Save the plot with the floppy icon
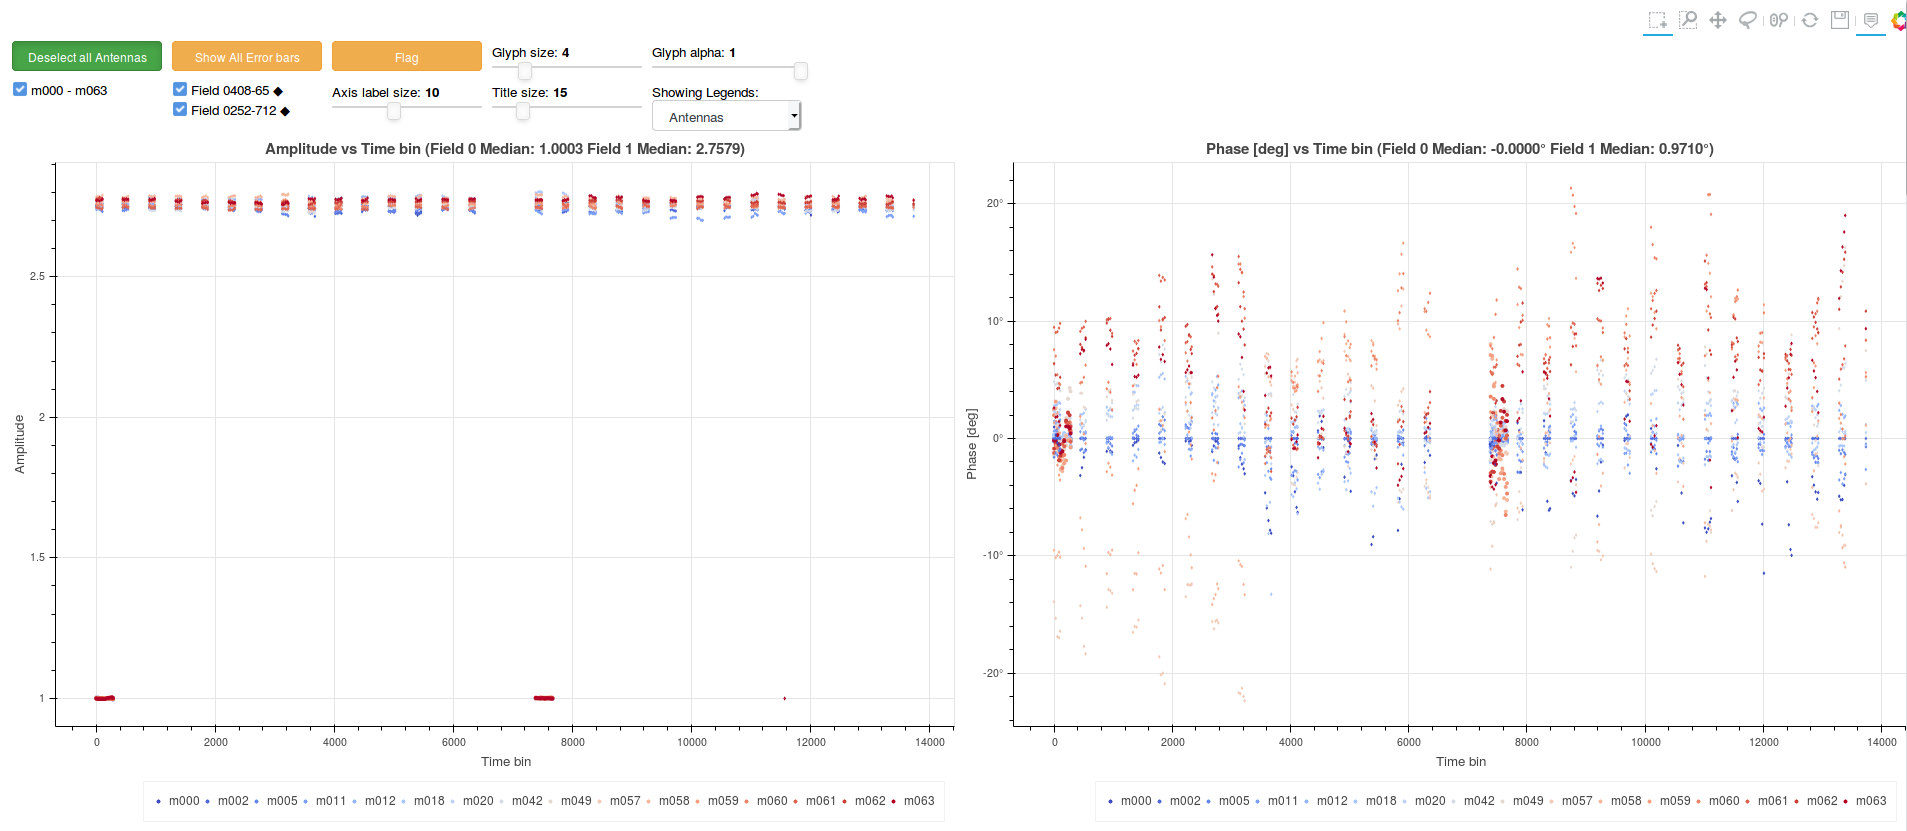The height and width of the screenshot is (831, 1907). [1840, 20]
